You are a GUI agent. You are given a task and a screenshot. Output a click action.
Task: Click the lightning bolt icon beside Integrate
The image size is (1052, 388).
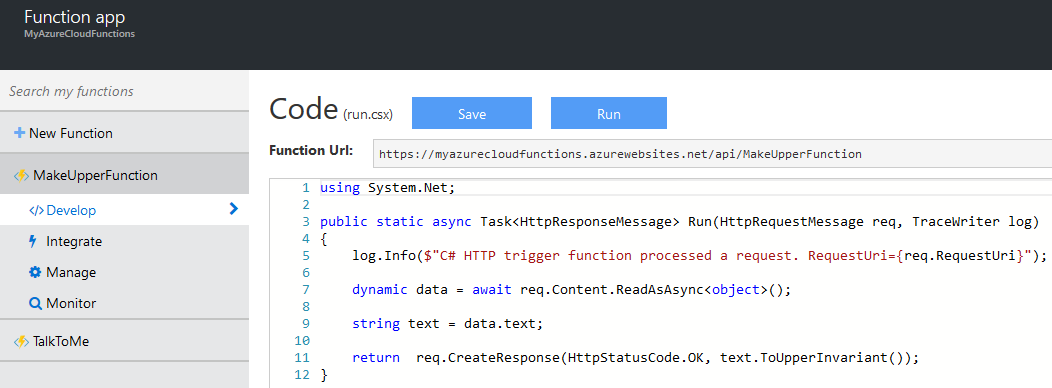33,241
